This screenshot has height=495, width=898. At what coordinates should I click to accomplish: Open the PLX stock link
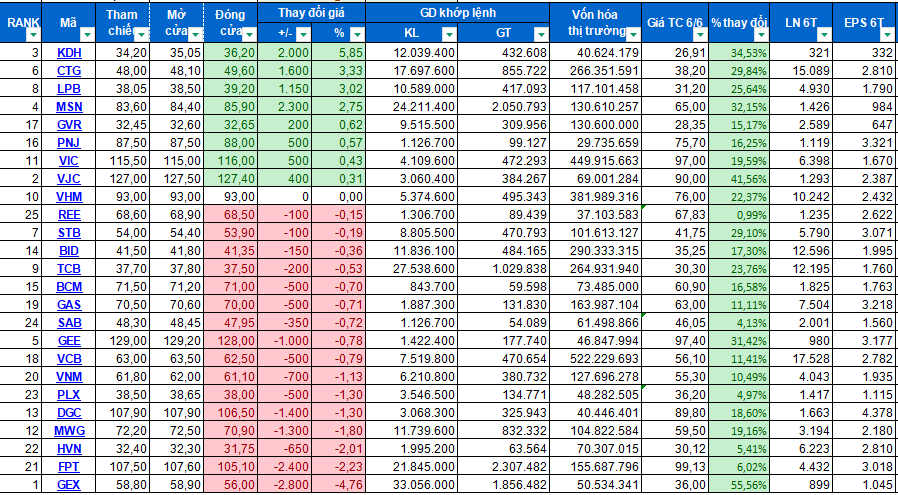point(69,395)
